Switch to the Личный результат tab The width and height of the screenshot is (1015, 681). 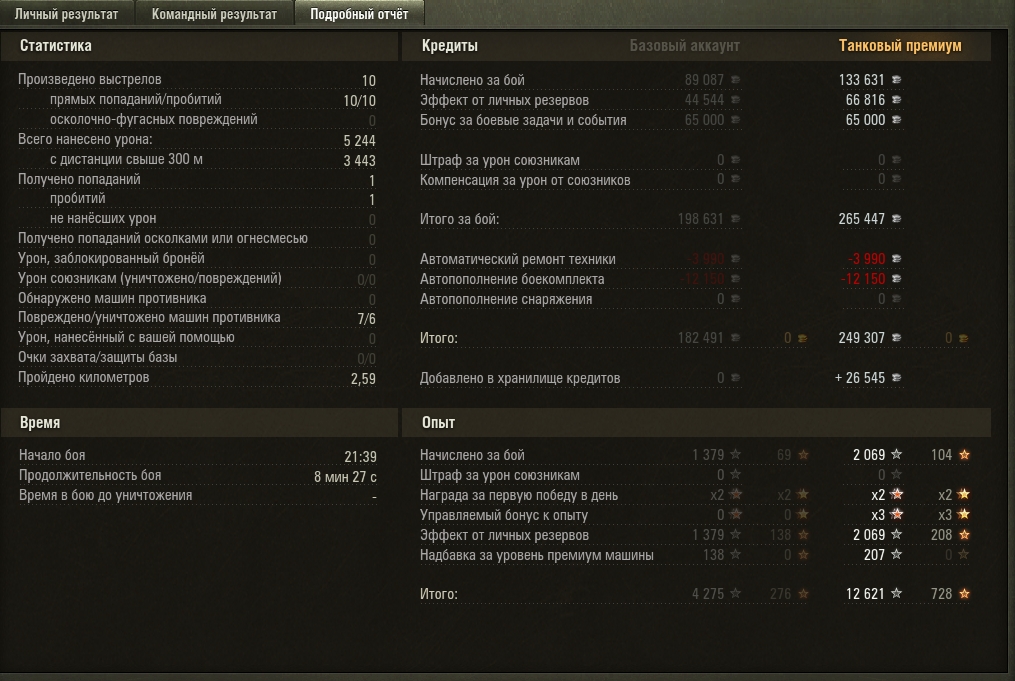click(x=66, y=15)
